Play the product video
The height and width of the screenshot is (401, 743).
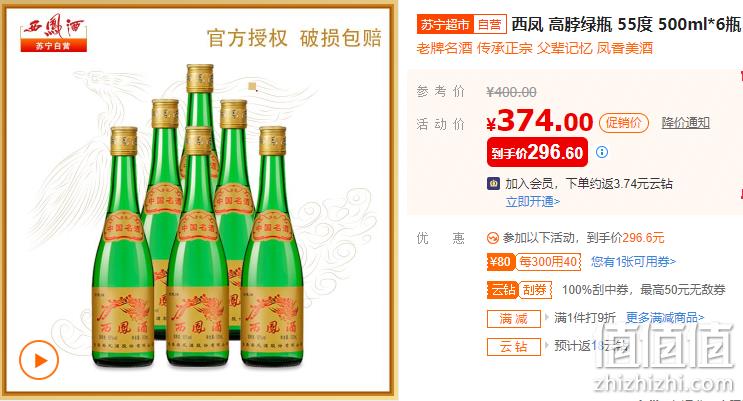pyautogui.click(x=39, y=360)
